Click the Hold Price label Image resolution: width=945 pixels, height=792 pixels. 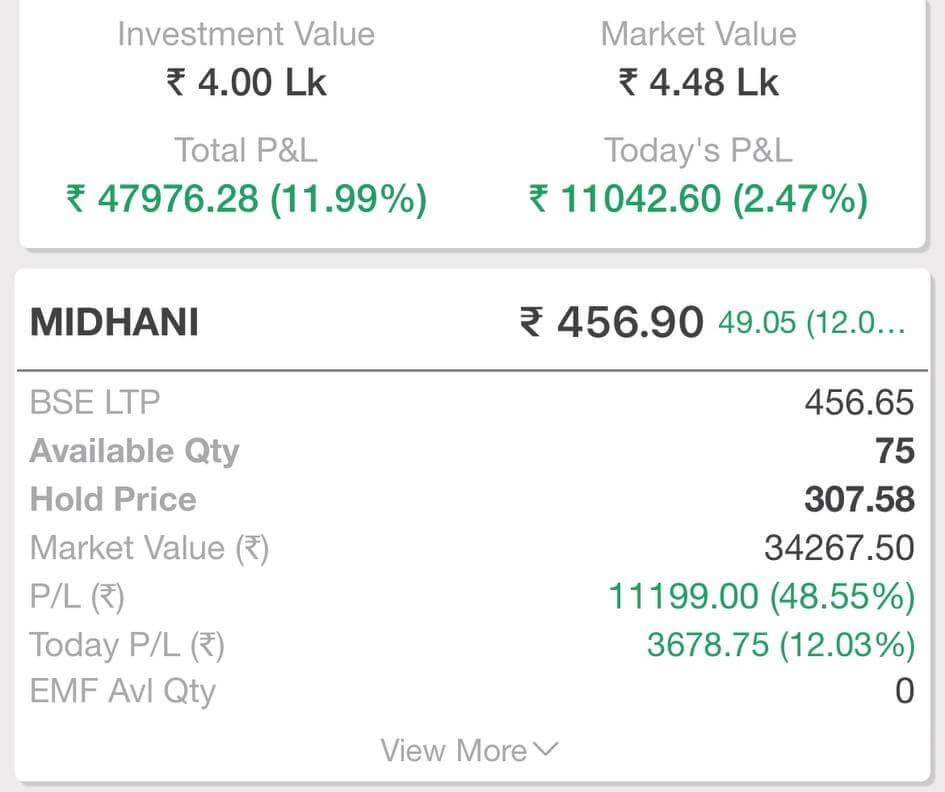pyautogui.click(x=113, y=499)
